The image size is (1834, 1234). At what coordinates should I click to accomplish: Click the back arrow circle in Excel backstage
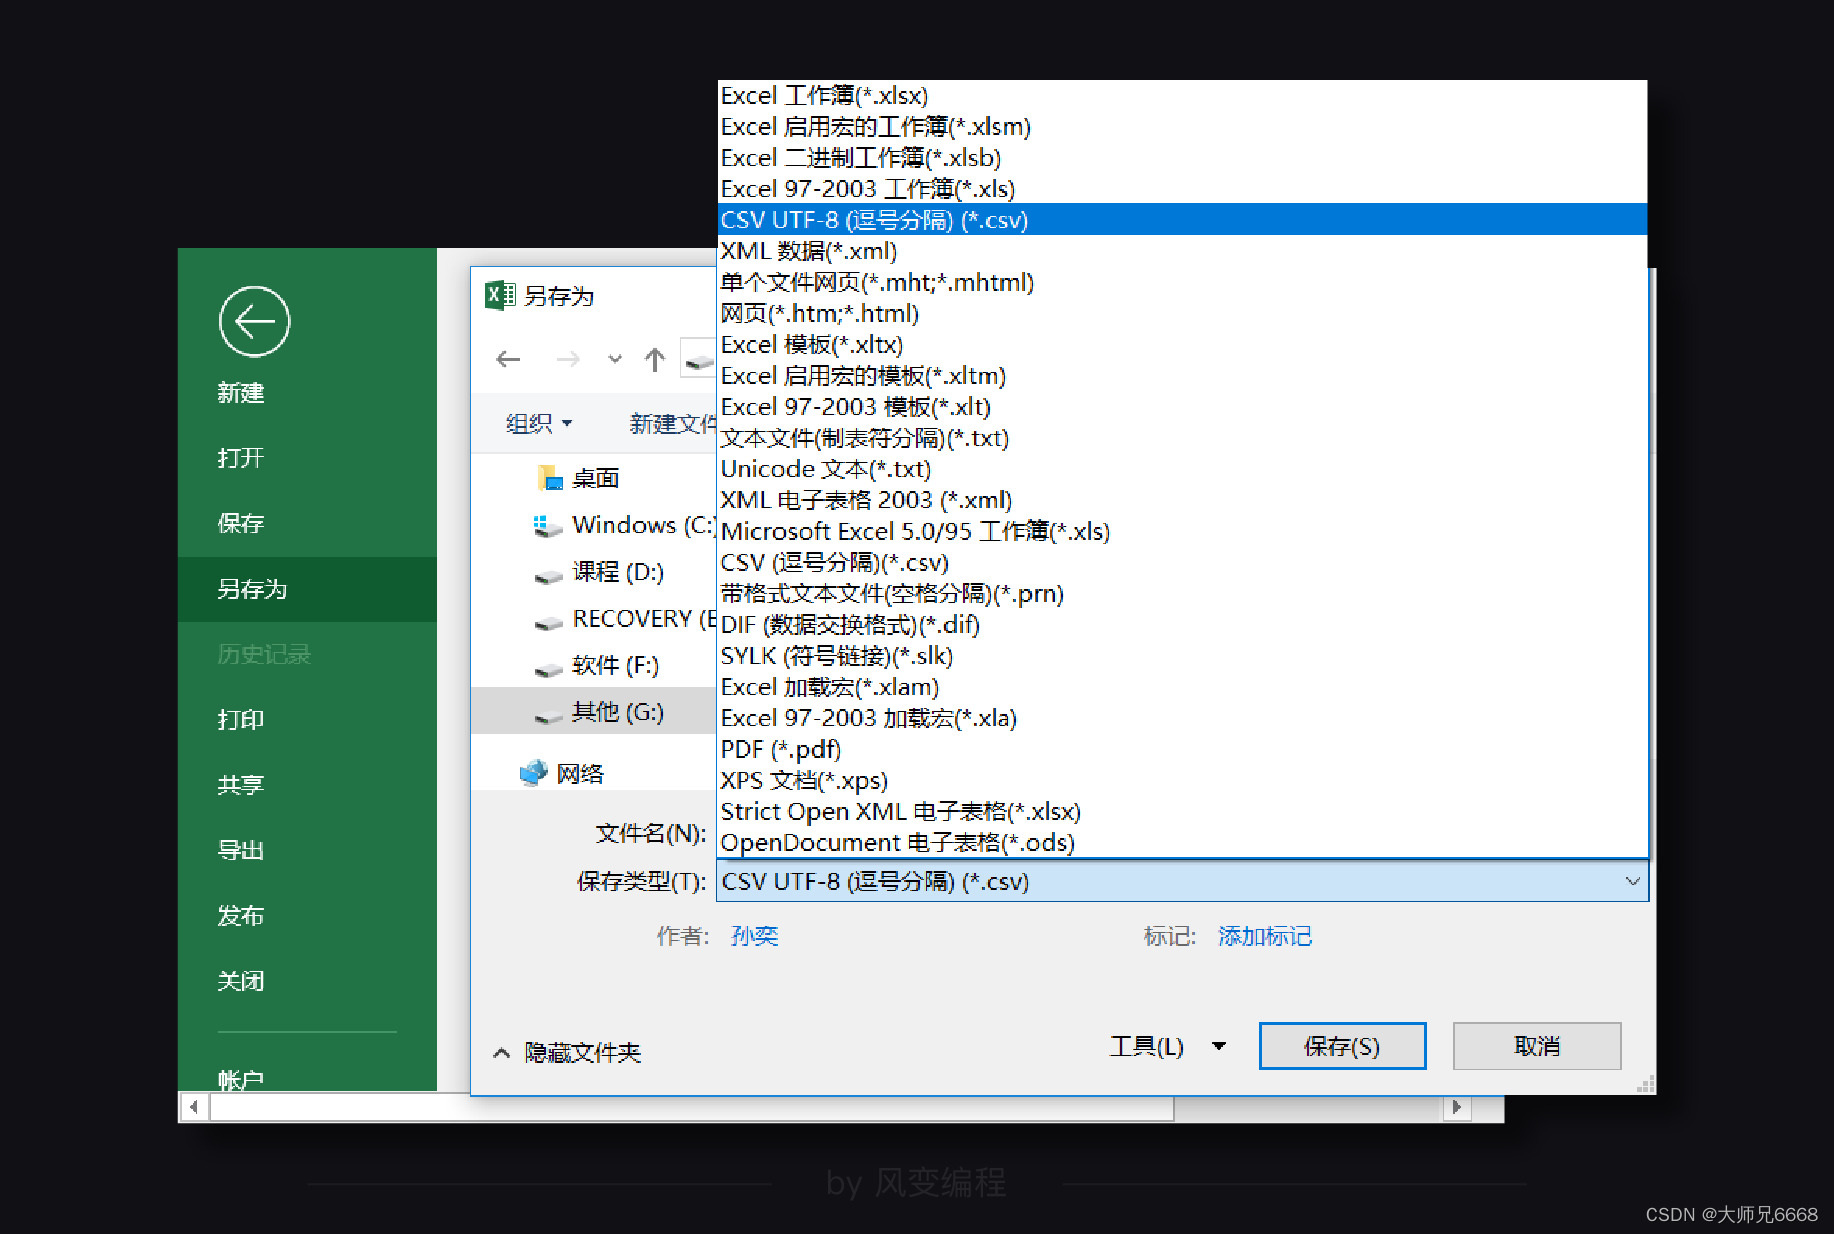[x=254, y=322]
